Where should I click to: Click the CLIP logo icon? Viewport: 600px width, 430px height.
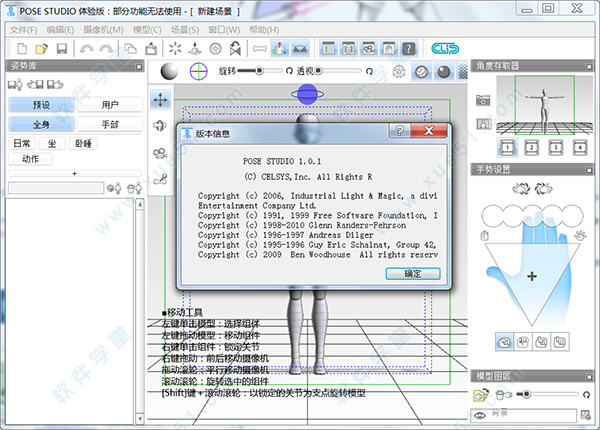coord(445,49)
